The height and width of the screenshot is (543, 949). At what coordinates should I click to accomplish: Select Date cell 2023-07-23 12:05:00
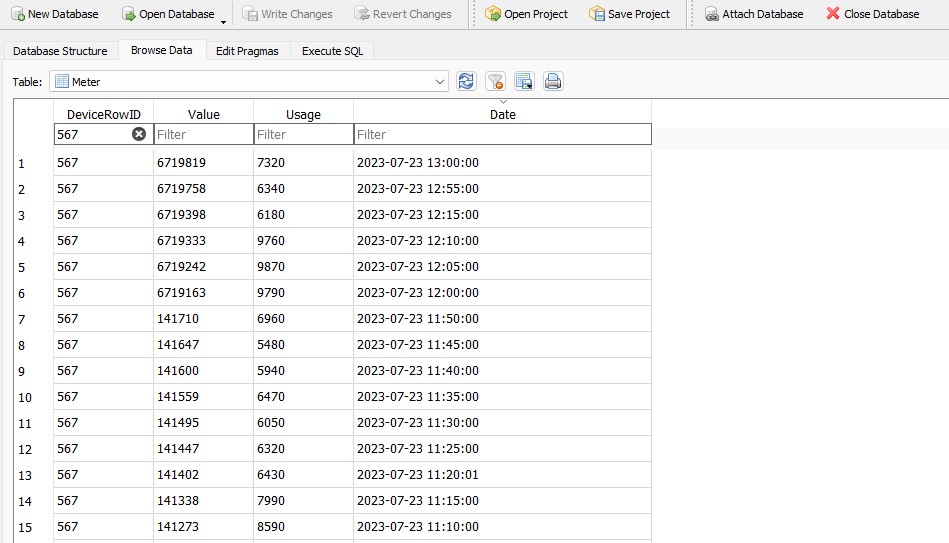tap(502, 266)
